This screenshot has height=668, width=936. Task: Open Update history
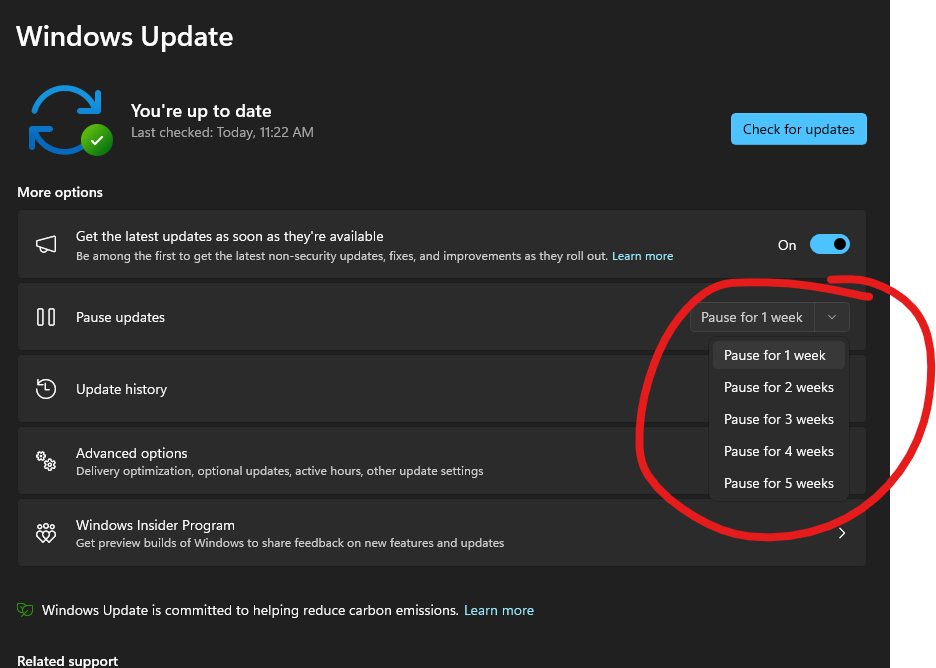coord(442,389)
